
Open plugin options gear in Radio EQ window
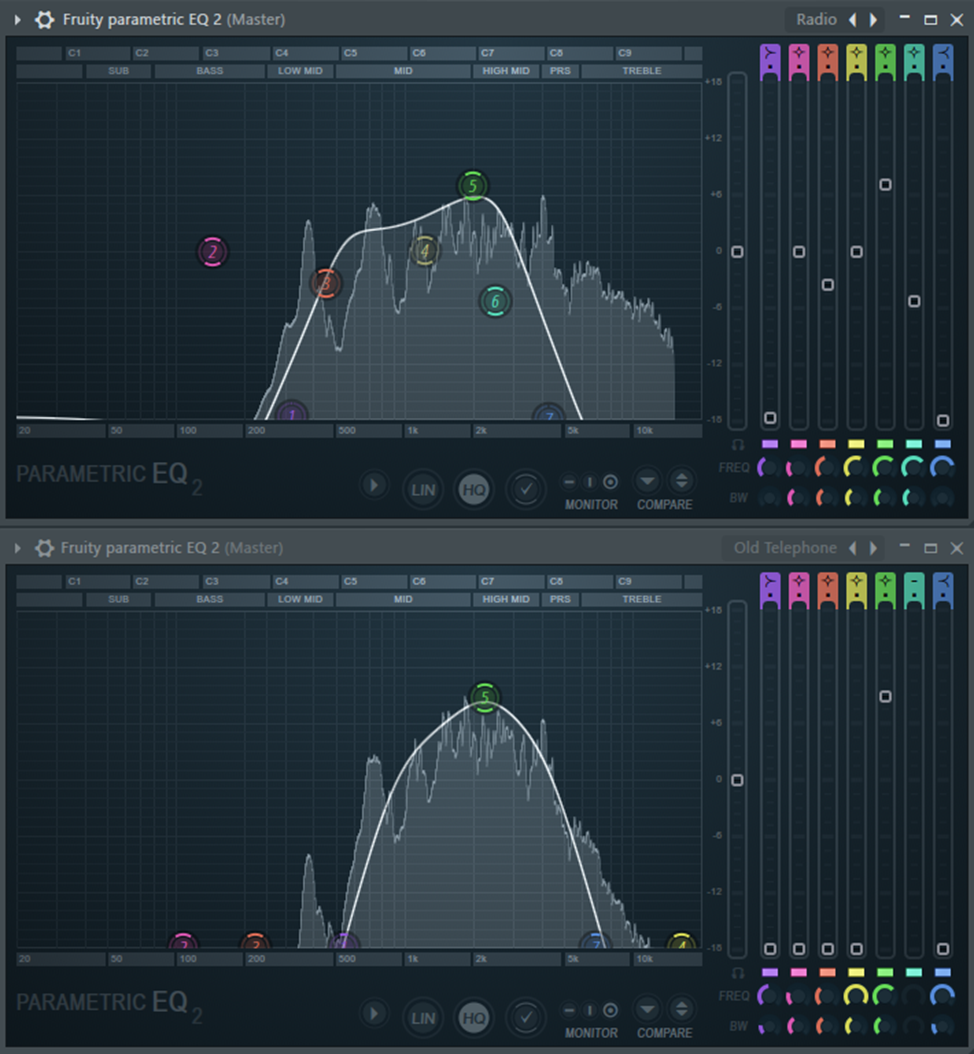(44, 19)
